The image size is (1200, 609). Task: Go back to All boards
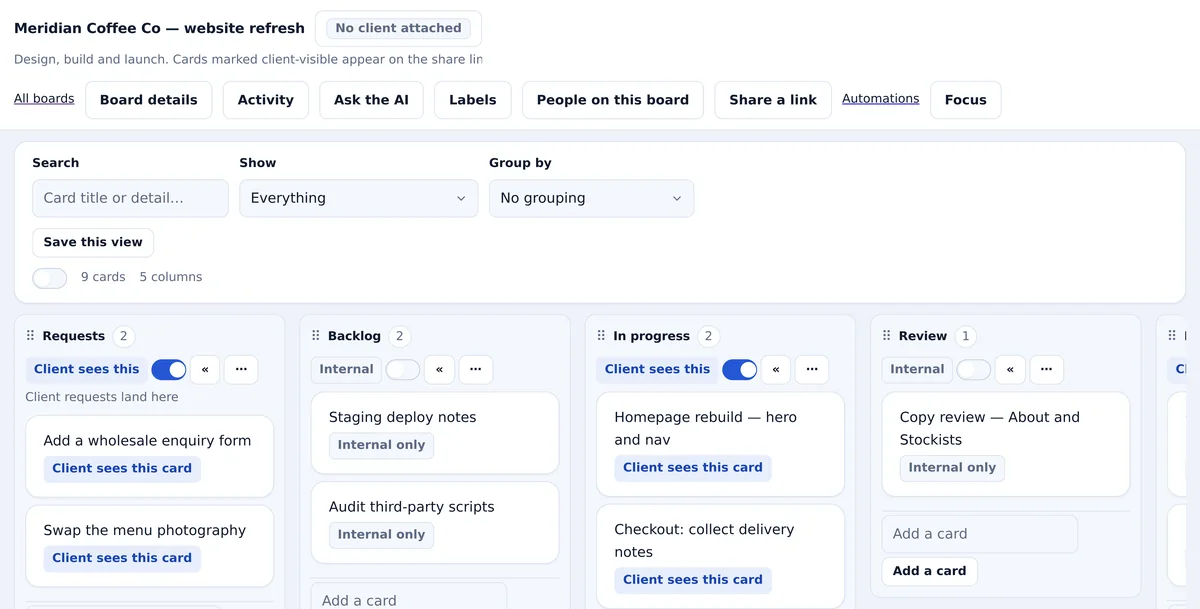44,99
